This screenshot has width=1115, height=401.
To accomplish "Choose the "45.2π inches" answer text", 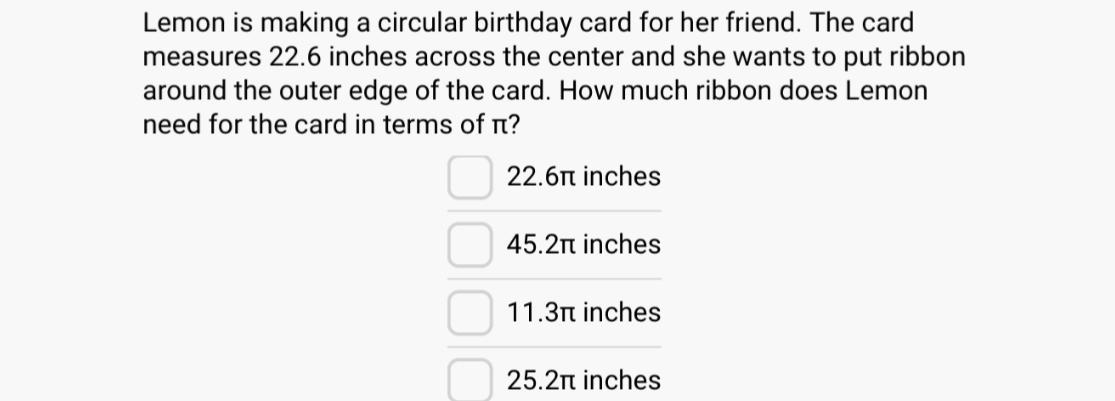I will click(x=584, y=245).
